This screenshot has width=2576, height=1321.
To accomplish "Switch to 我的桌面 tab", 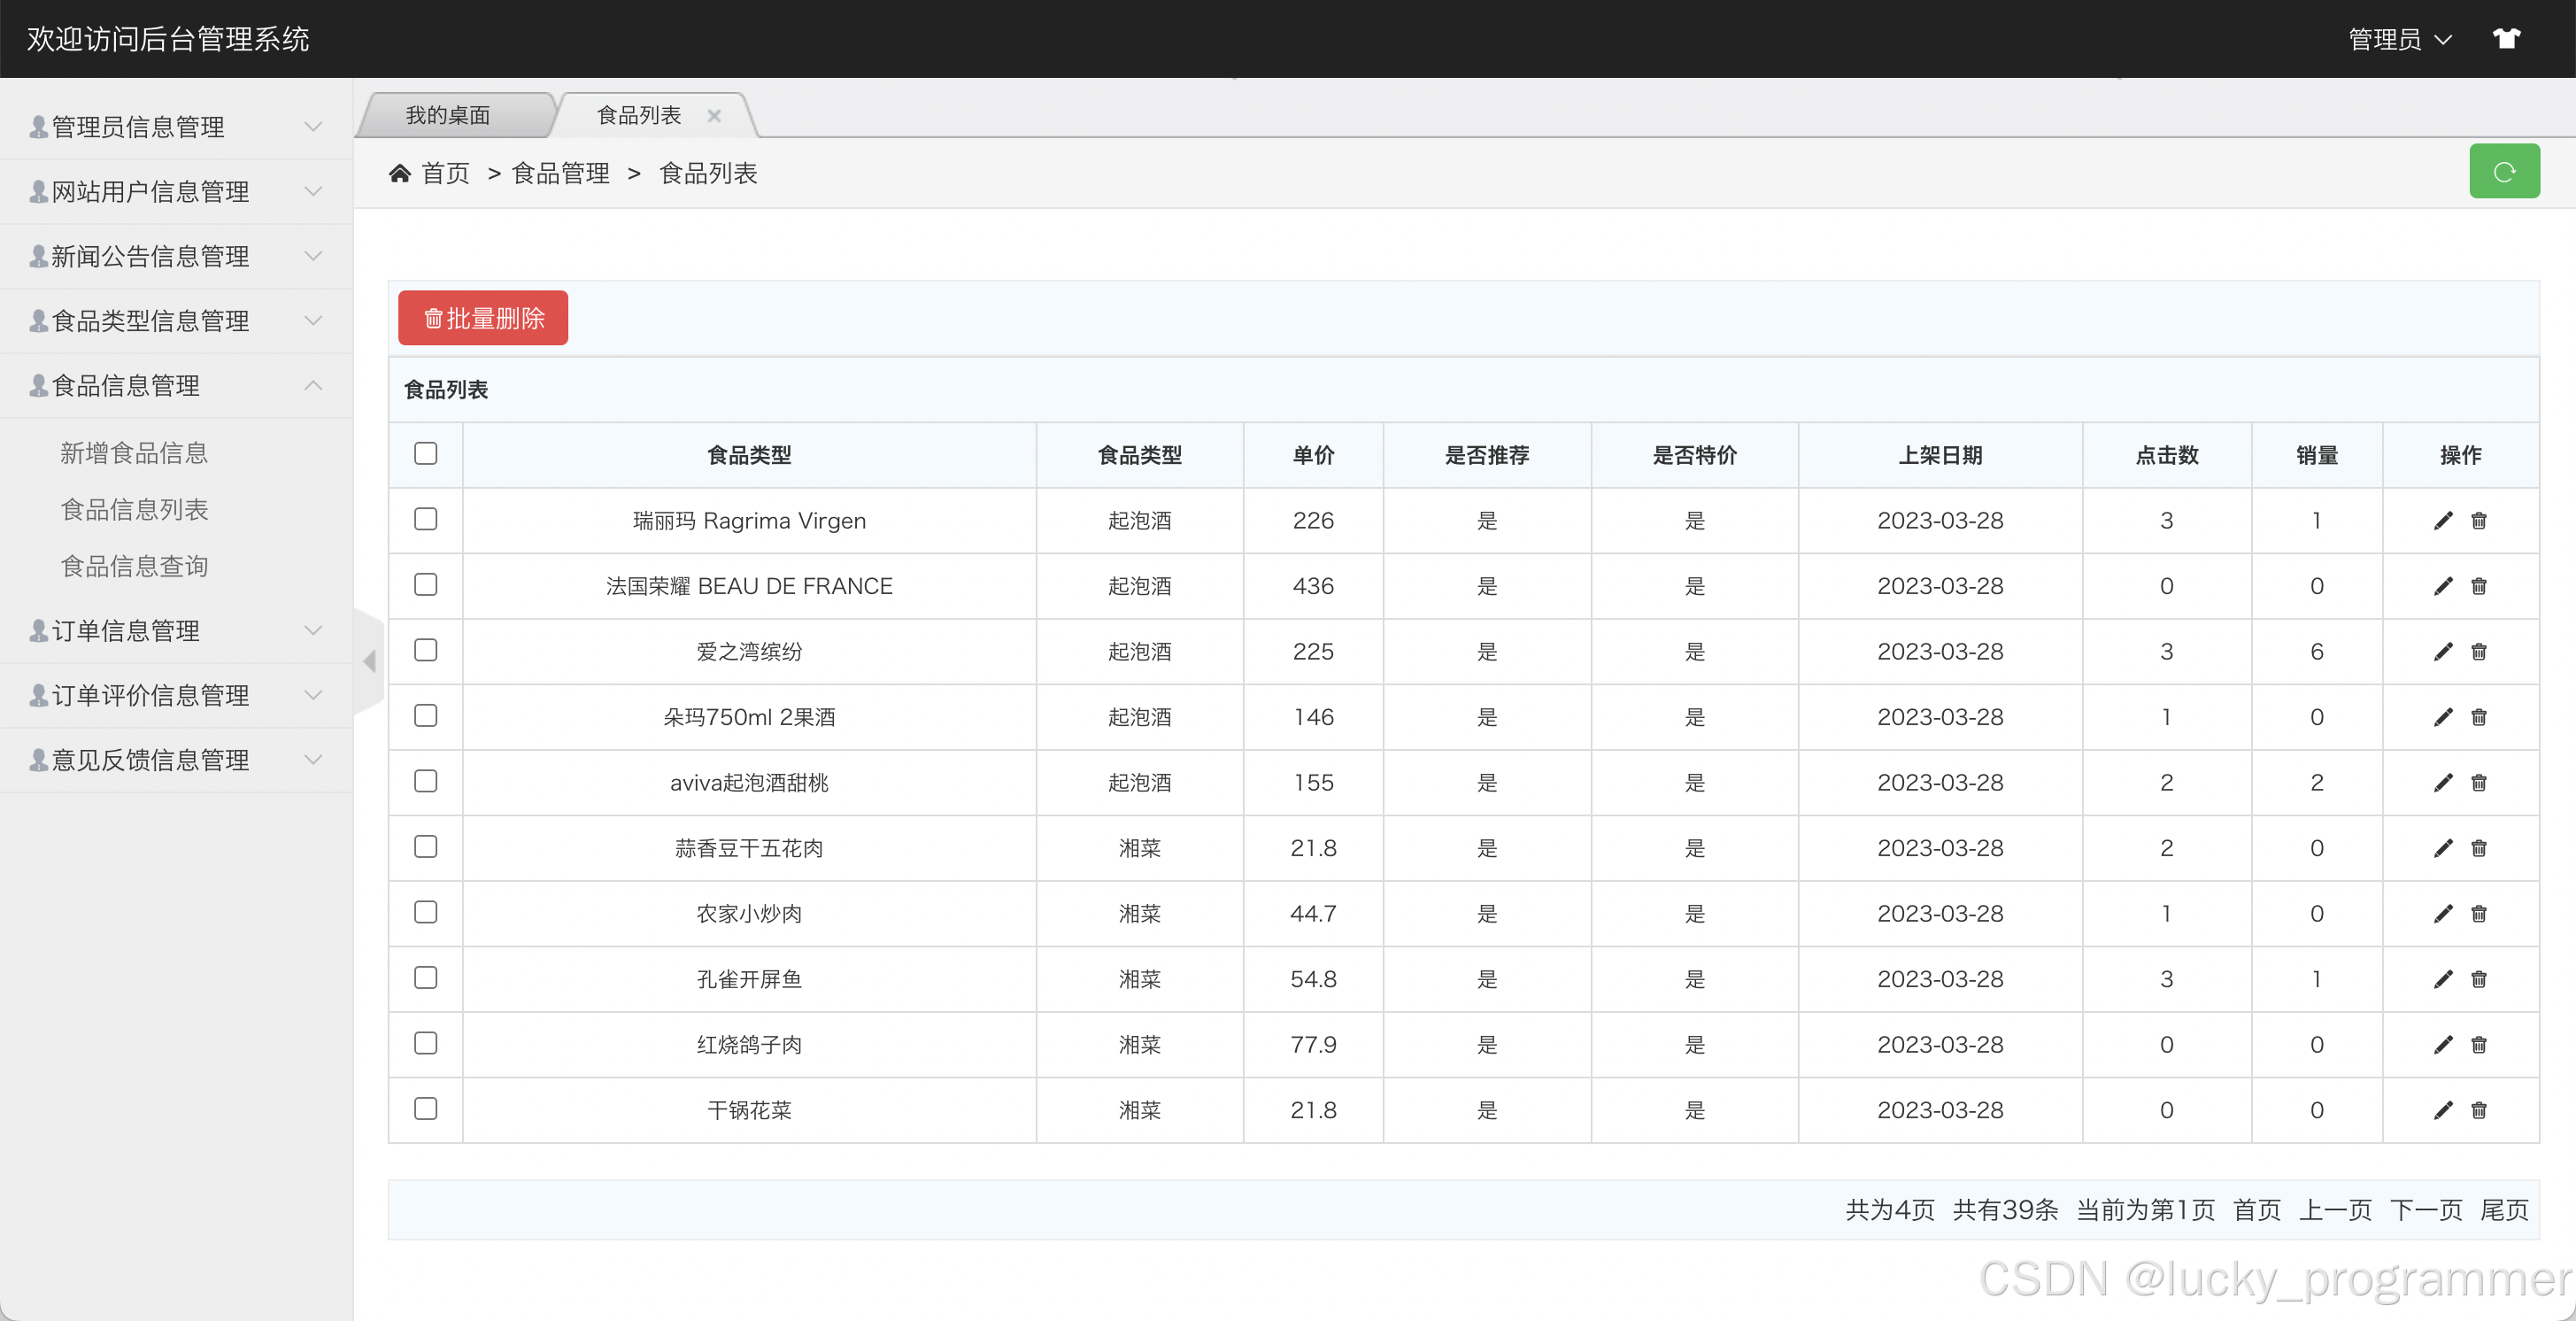I will pyautogui.click(x=449, y=115).
